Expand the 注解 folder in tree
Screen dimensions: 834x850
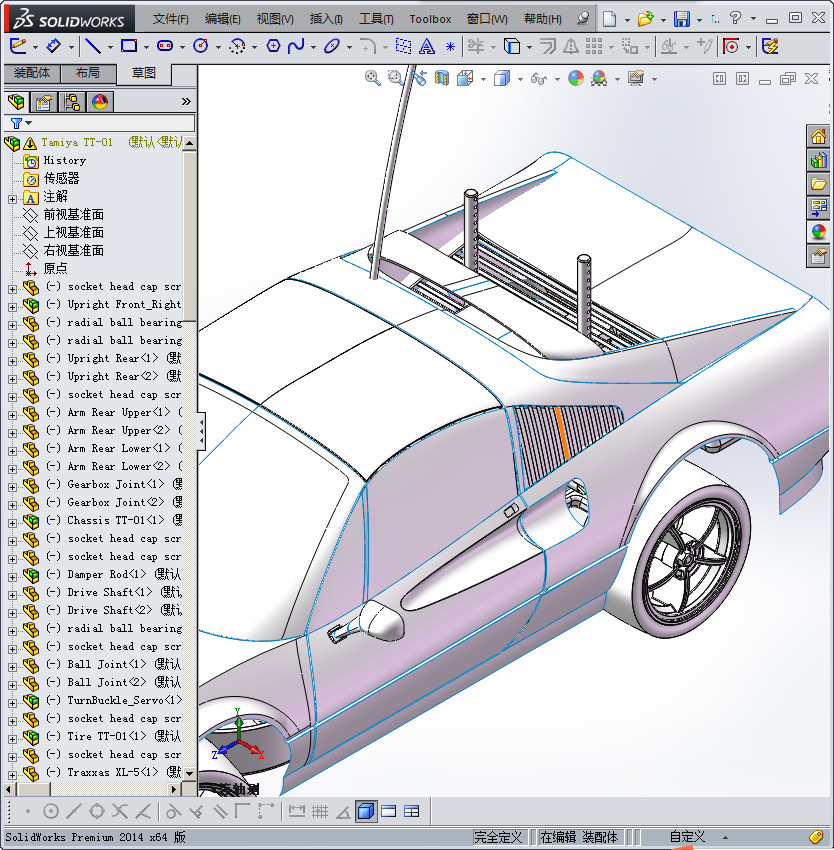[12, 197]
